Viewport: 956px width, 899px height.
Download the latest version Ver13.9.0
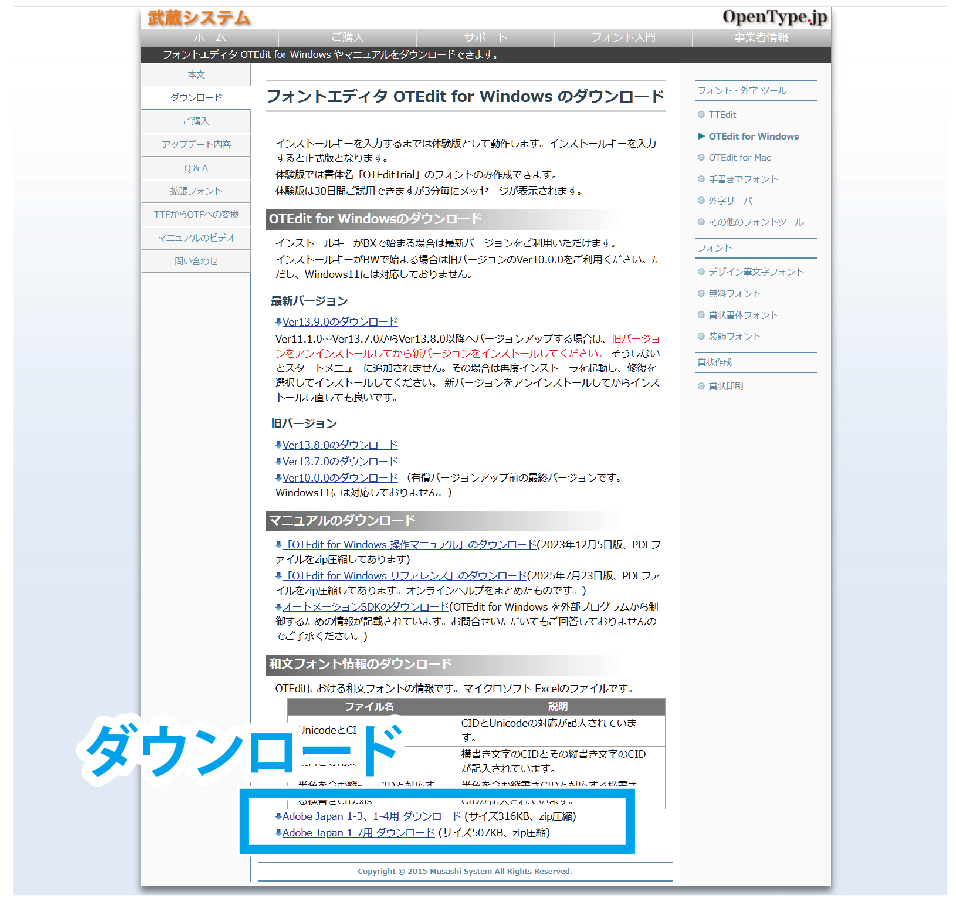click(340, 322)
